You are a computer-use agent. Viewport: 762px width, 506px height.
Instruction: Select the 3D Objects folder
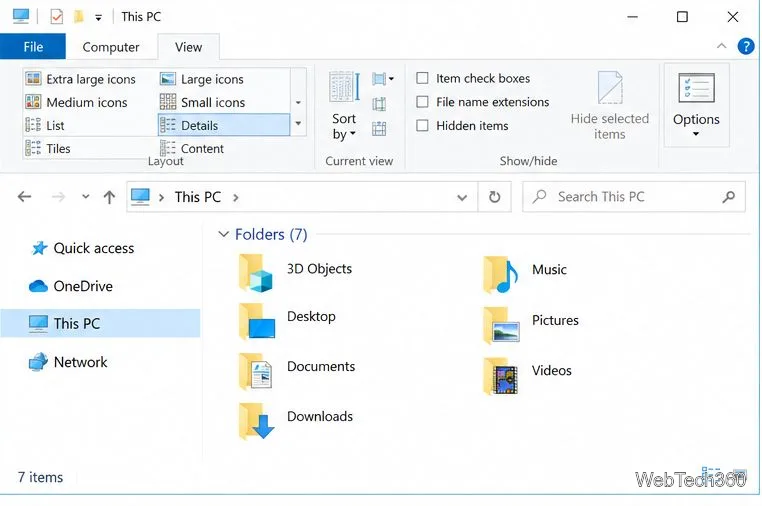[295, 273]
